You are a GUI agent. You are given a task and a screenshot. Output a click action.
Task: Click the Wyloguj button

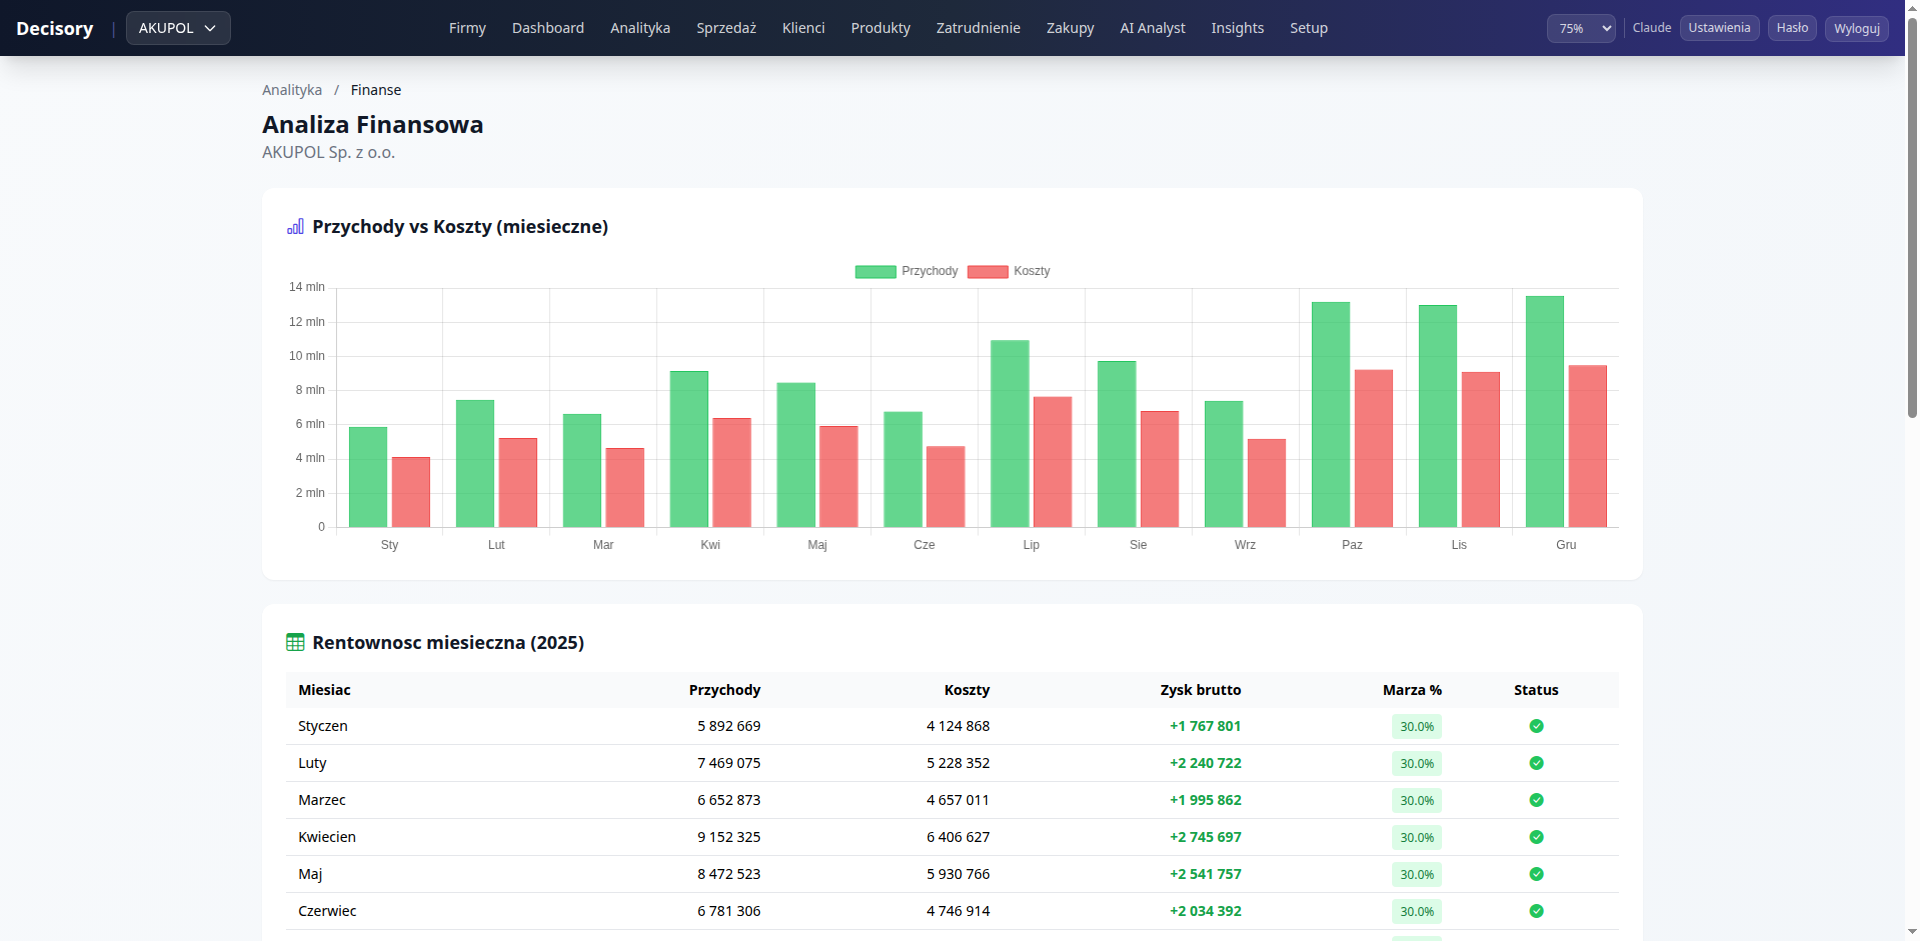tap(1856, 28)
